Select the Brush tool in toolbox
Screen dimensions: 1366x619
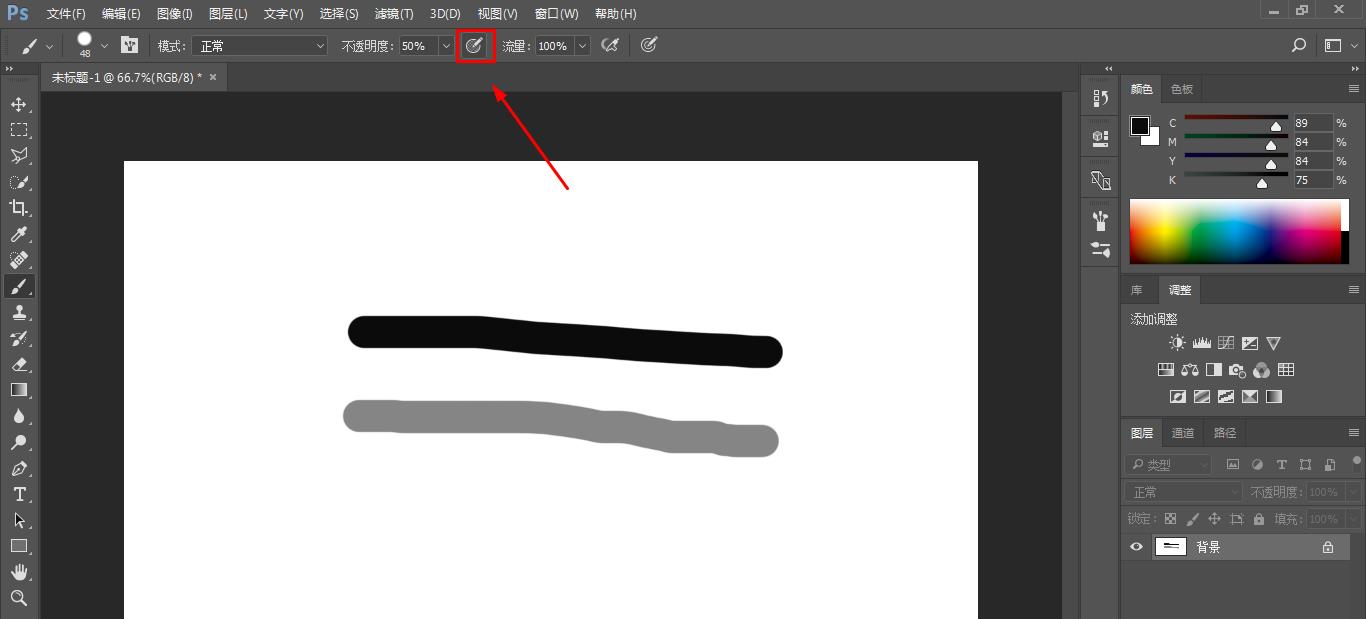[19, 286]
